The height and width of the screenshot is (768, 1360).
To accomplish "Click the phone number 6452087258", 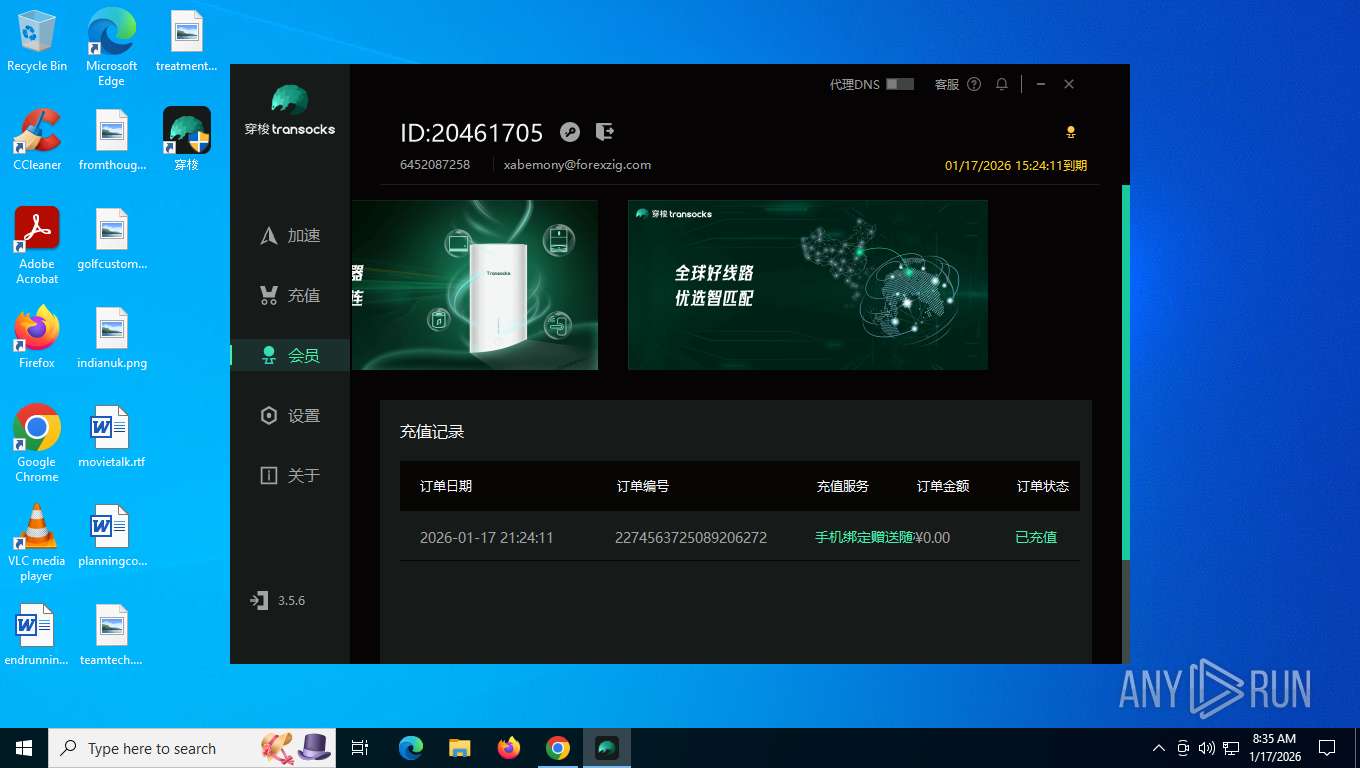I will tap(435, 164).
